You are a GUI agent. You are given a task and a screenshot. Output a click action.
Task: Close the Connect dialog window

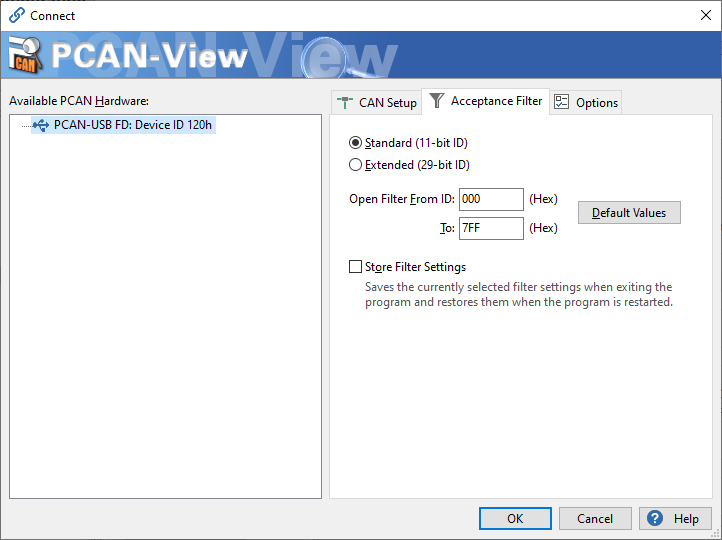(705, 15)
